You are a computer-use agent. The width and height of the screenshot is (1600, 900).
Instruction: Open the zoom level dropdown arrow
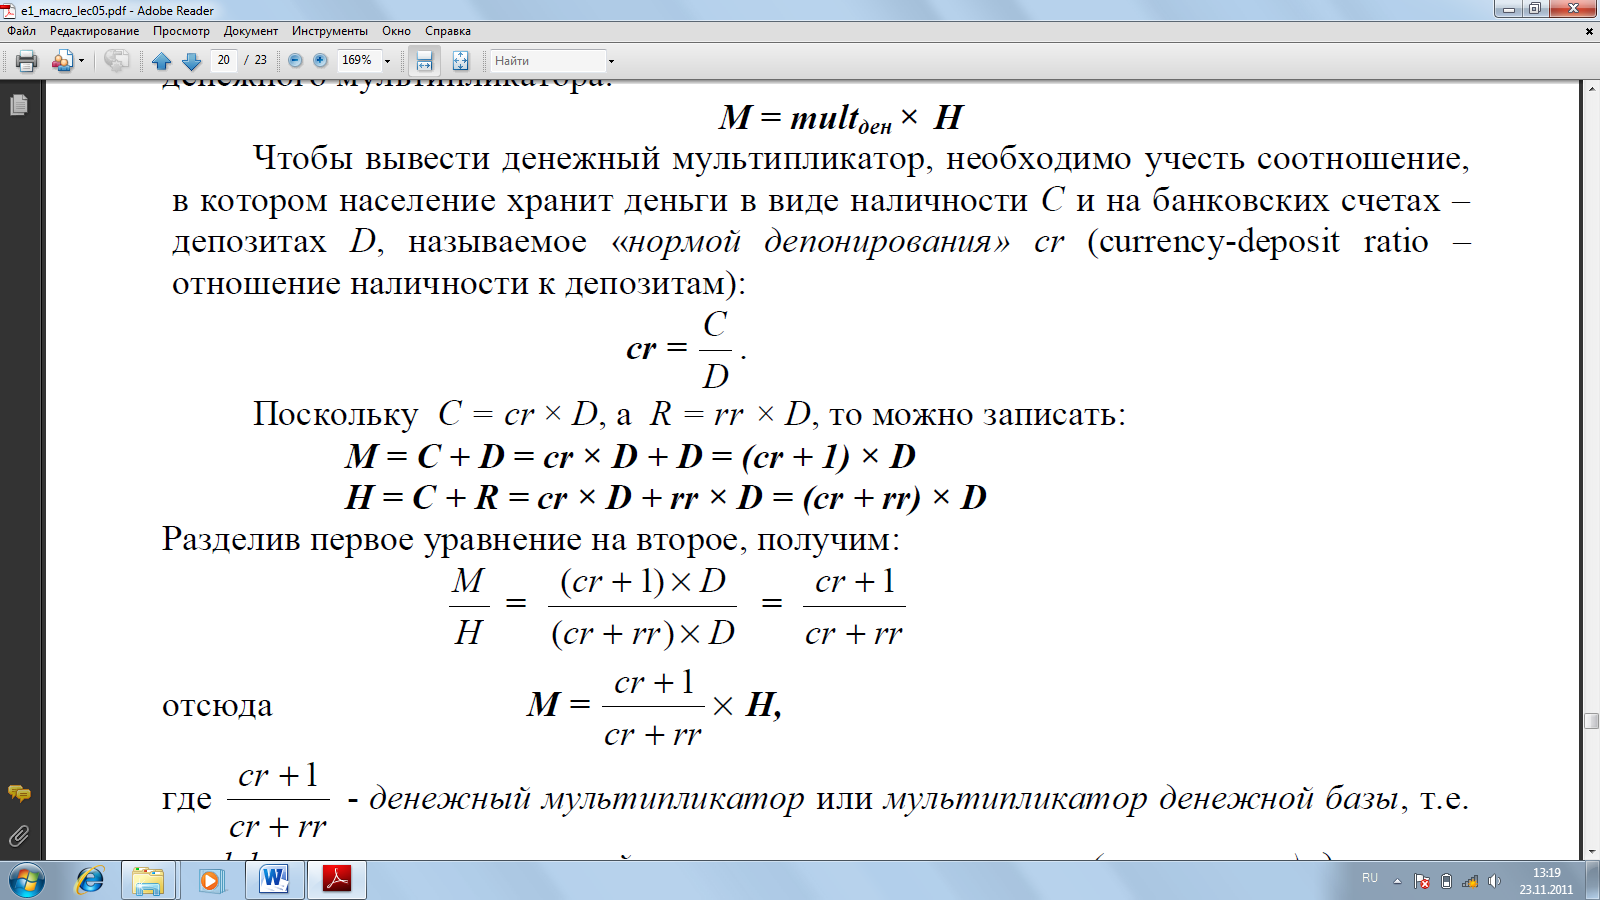coord(388,61)
